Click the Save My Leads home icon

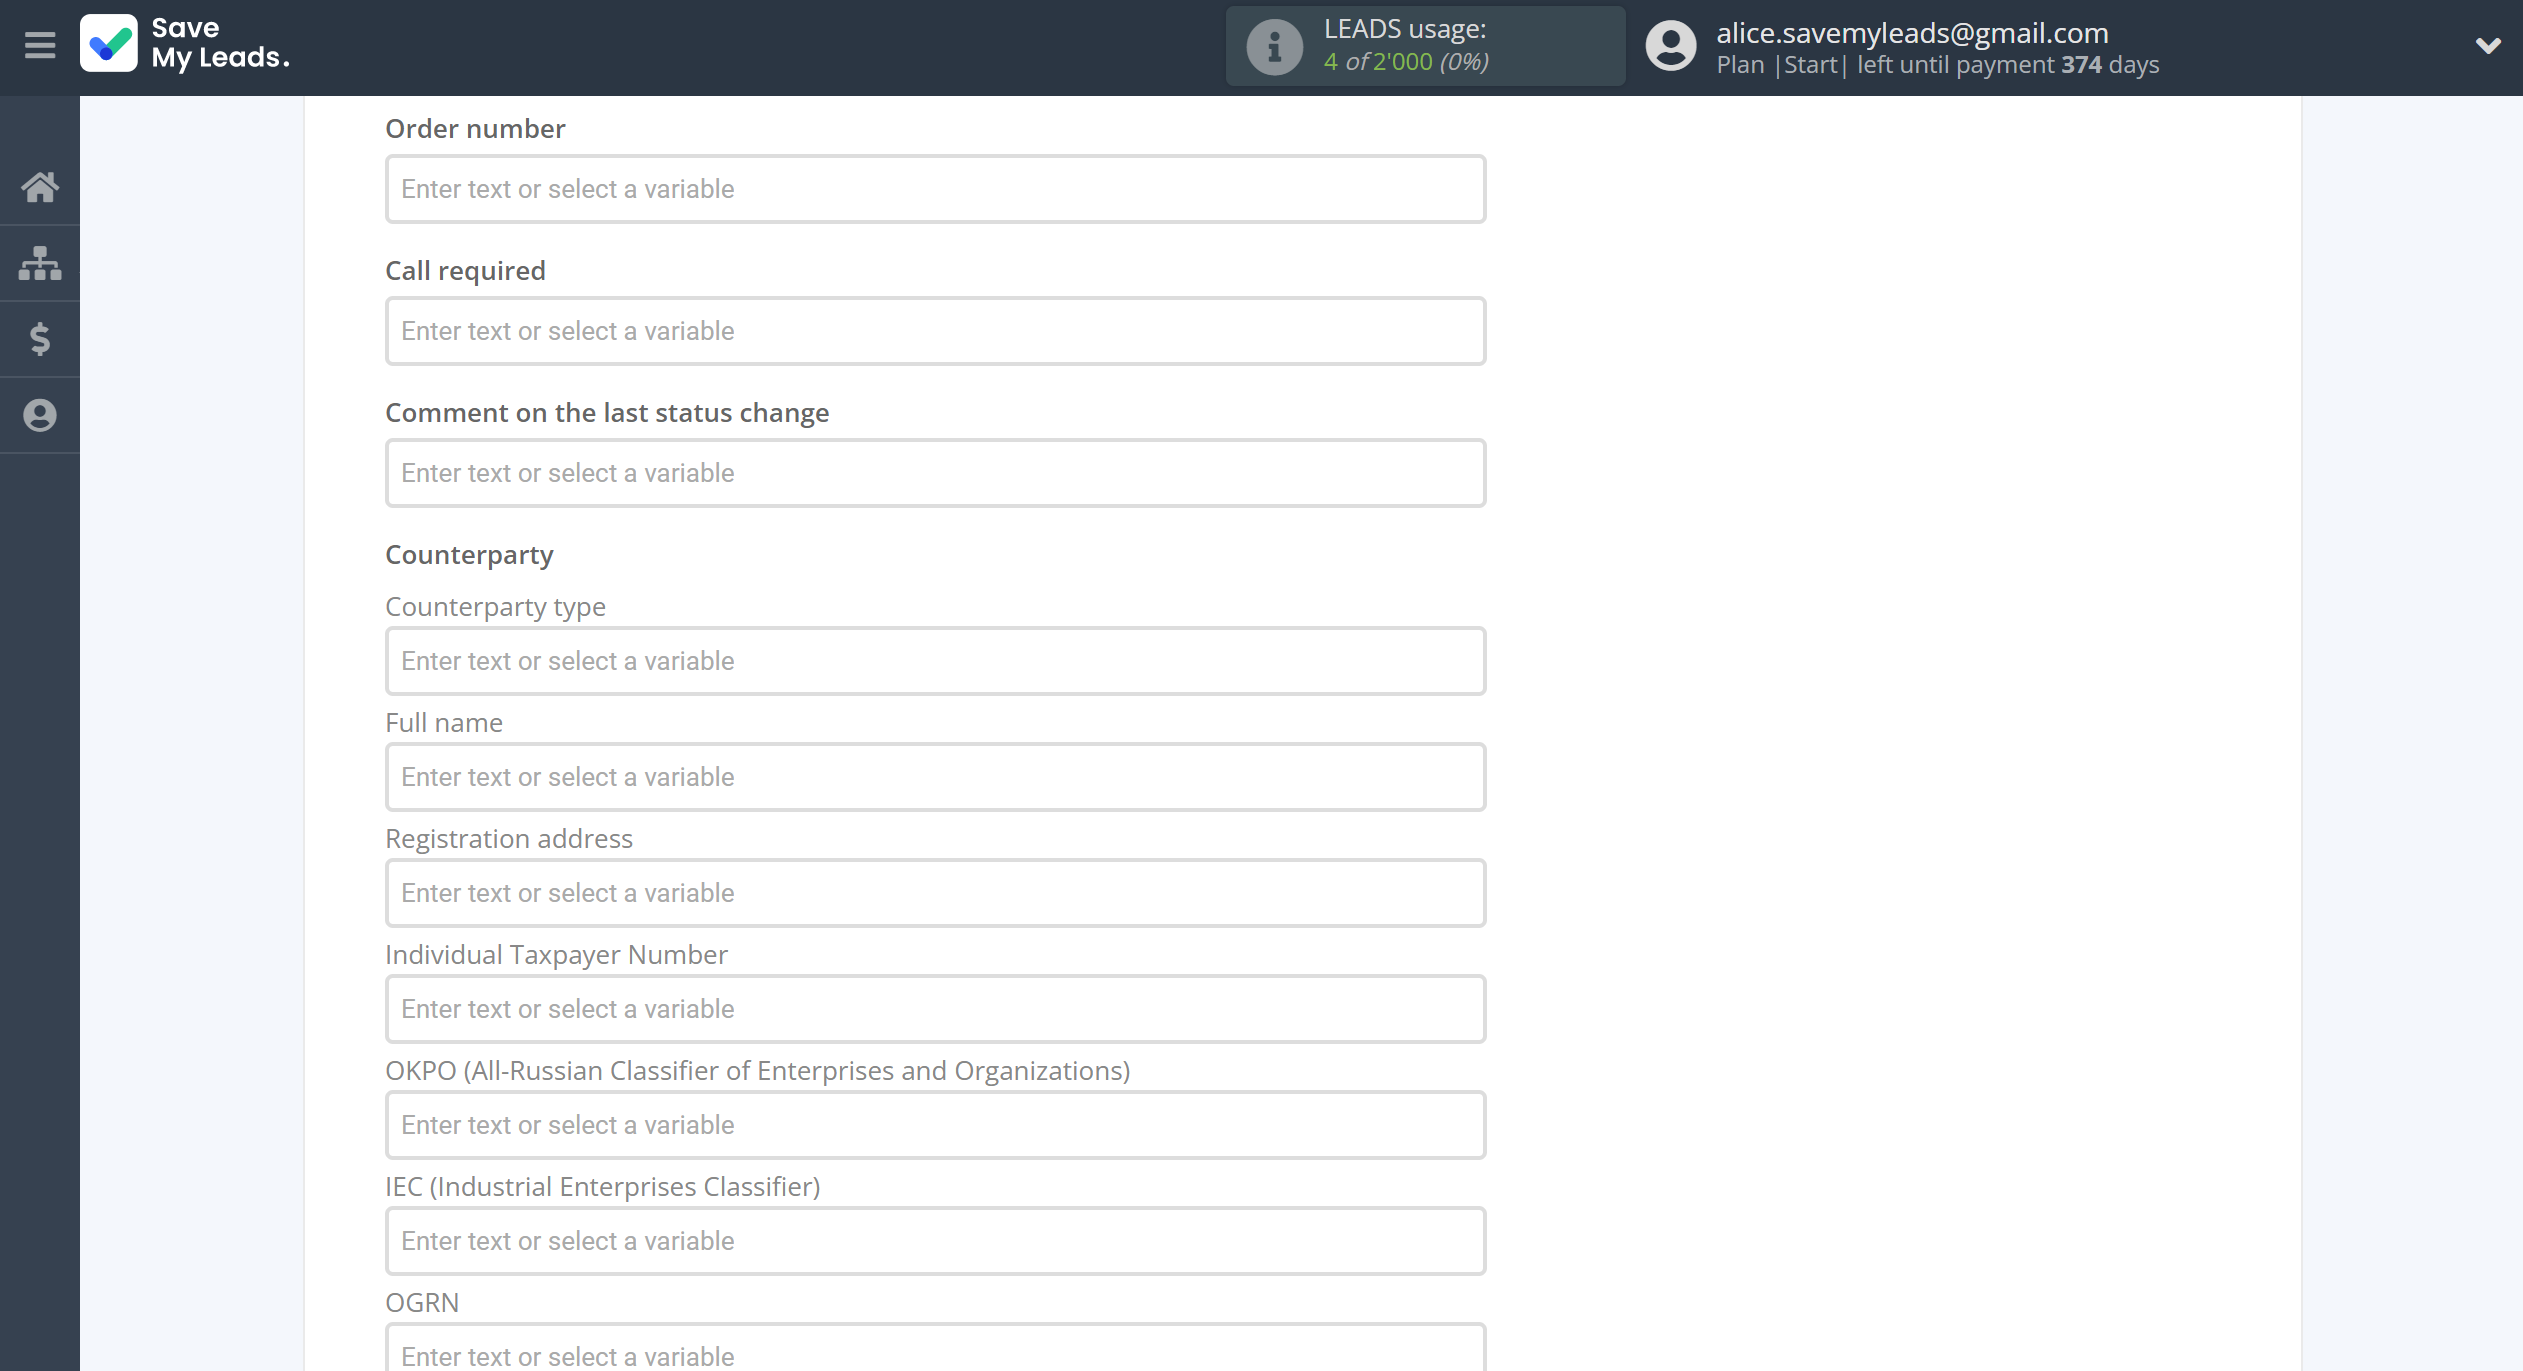click(41, 184)
